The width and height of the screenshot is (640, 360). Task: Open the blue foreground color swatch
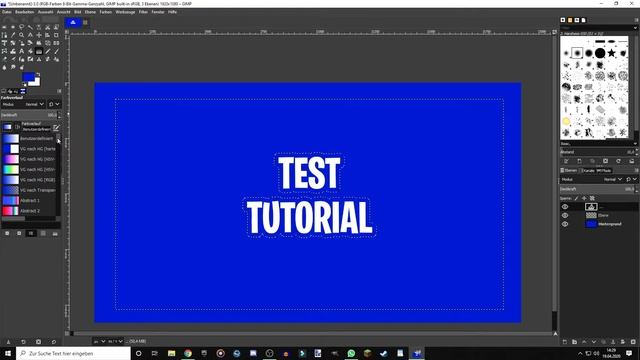(28, 77)
